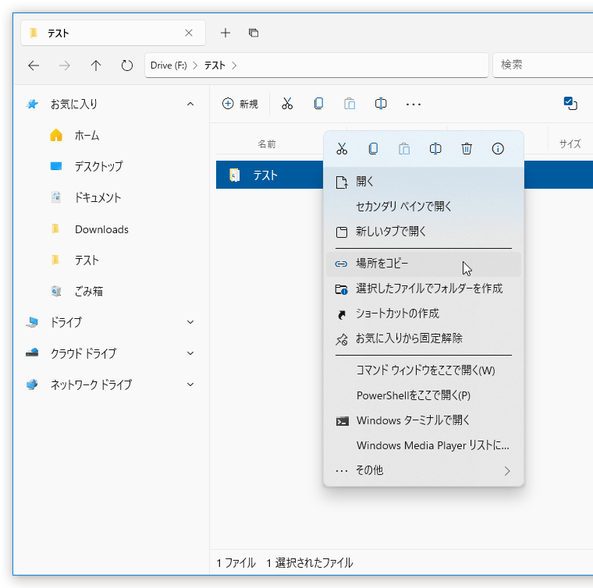
Task: Click the delete trash icon in context menu
Action: click(x=466, y=149)
